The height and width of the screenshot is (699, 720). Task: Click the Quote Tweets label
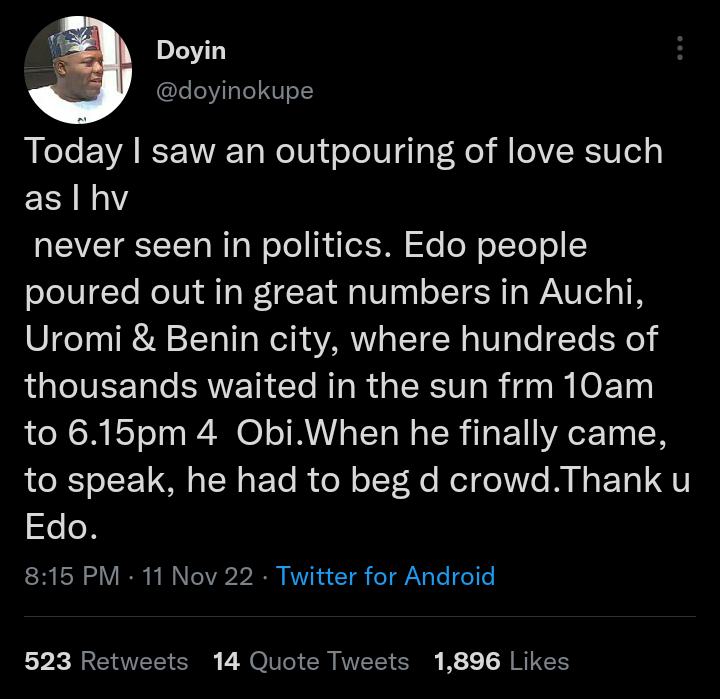(329, 661)
